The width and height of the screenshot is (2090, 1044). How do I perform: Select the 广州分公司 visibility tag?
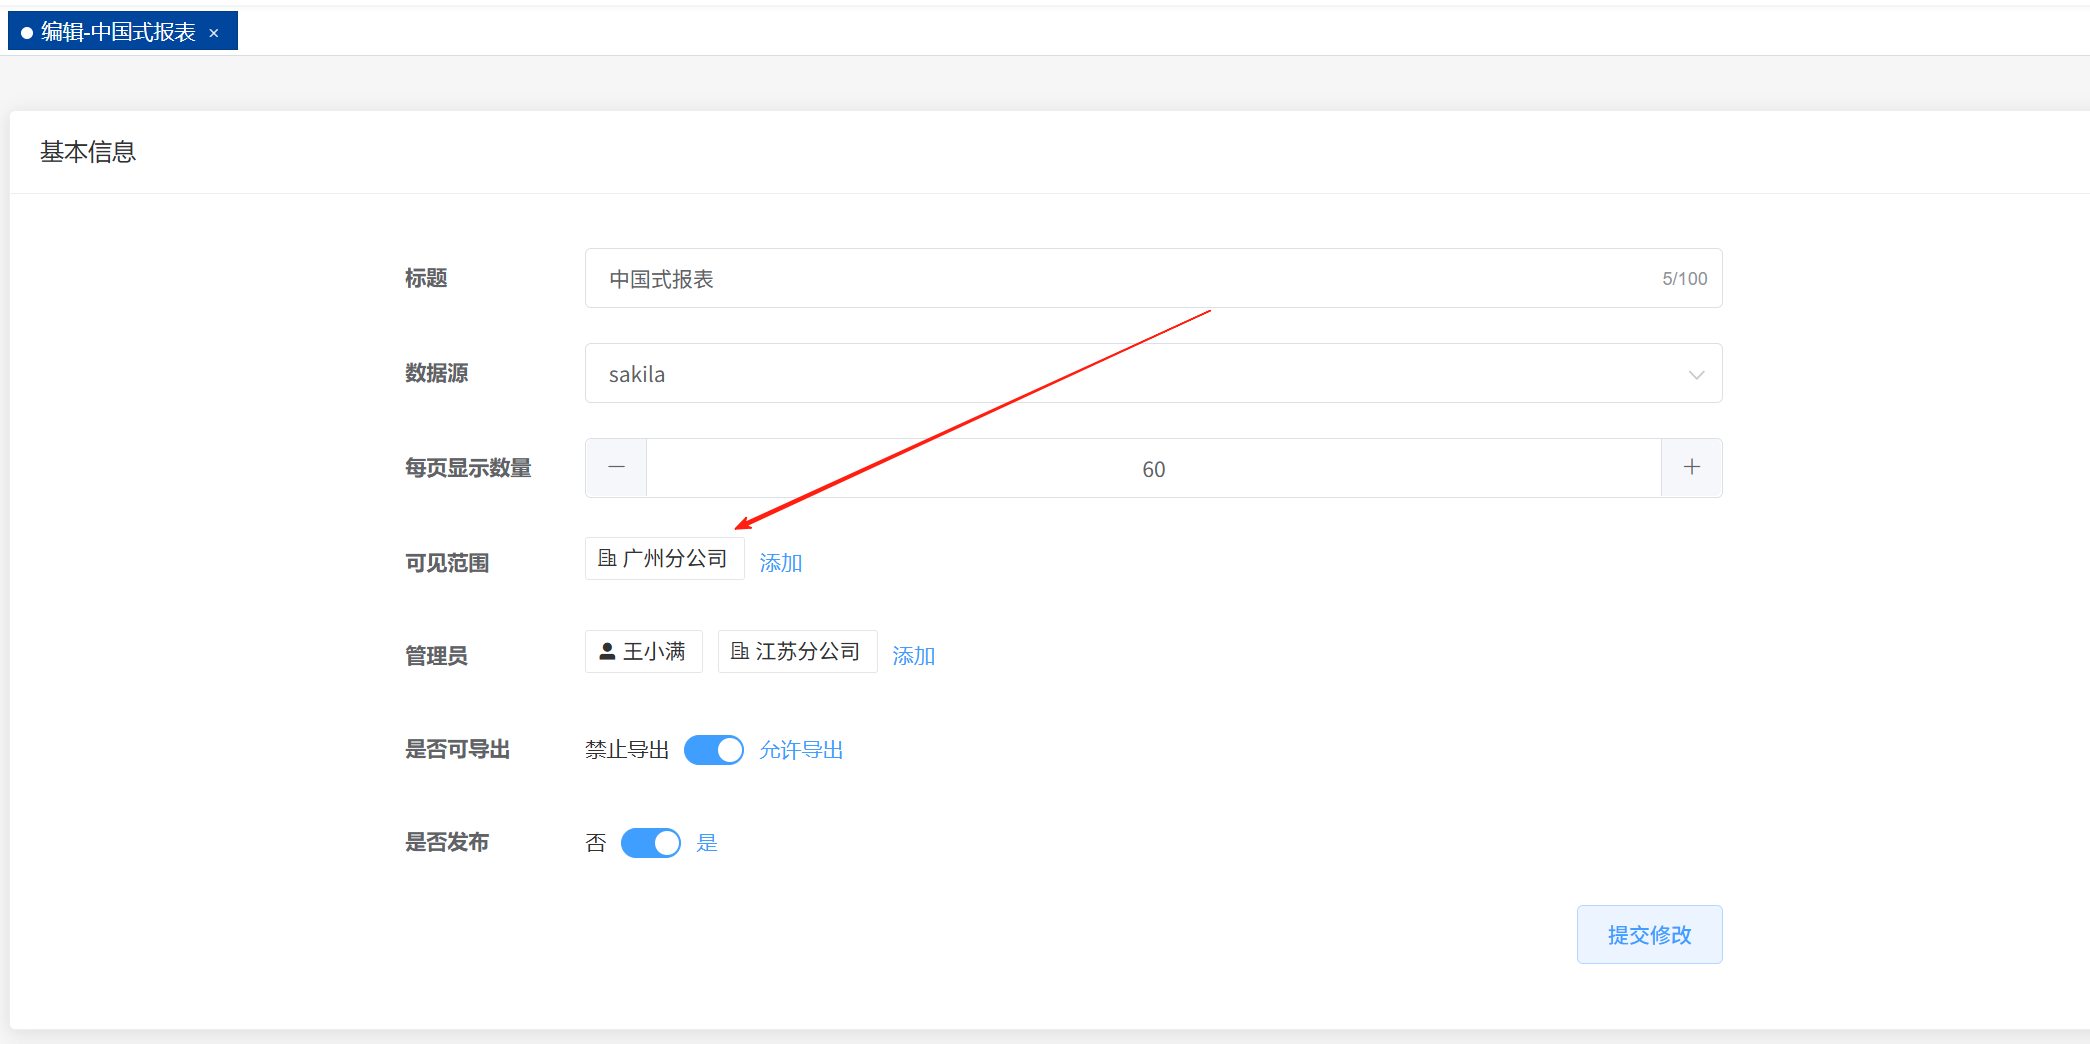[675, 559]
